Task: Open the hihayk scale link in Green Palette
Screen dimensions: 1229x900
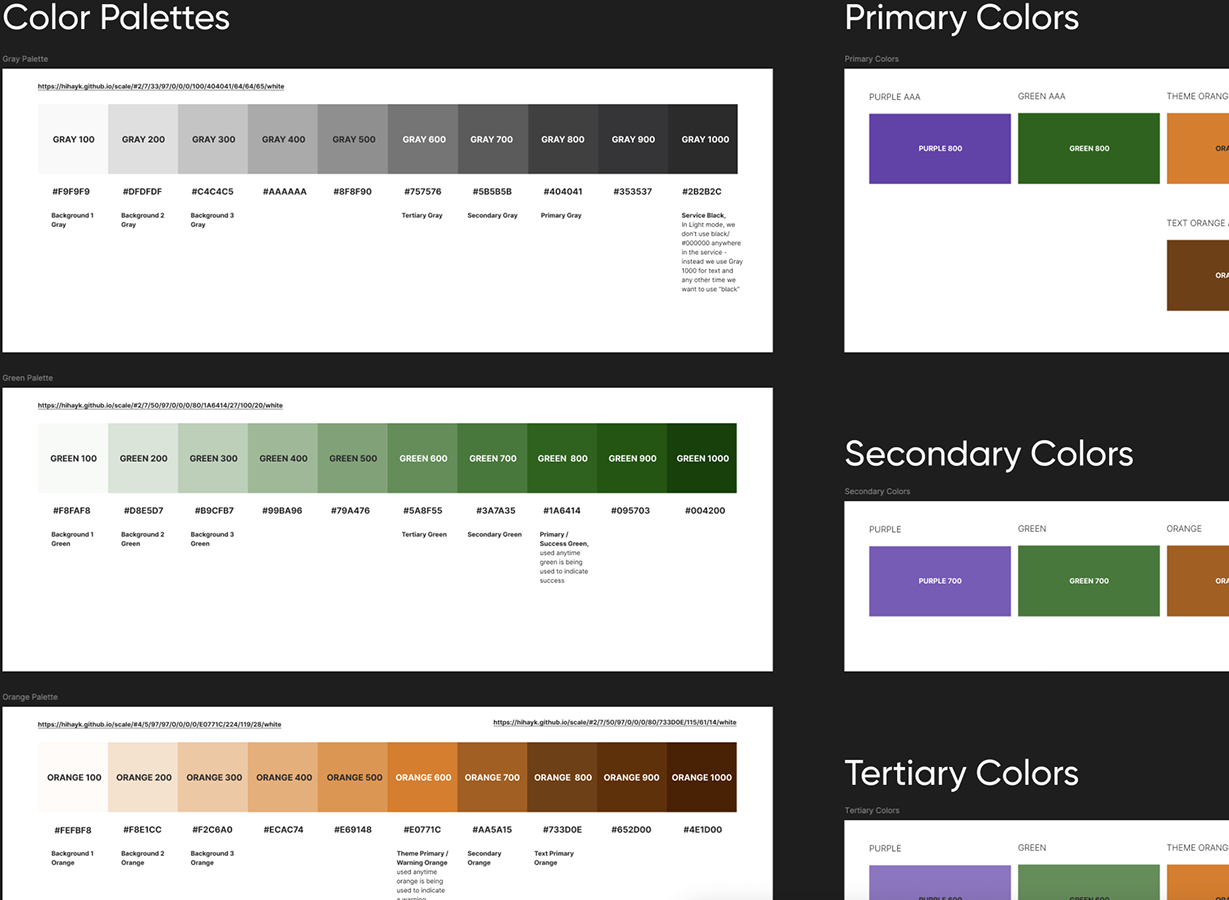Action: coord(160,406)
